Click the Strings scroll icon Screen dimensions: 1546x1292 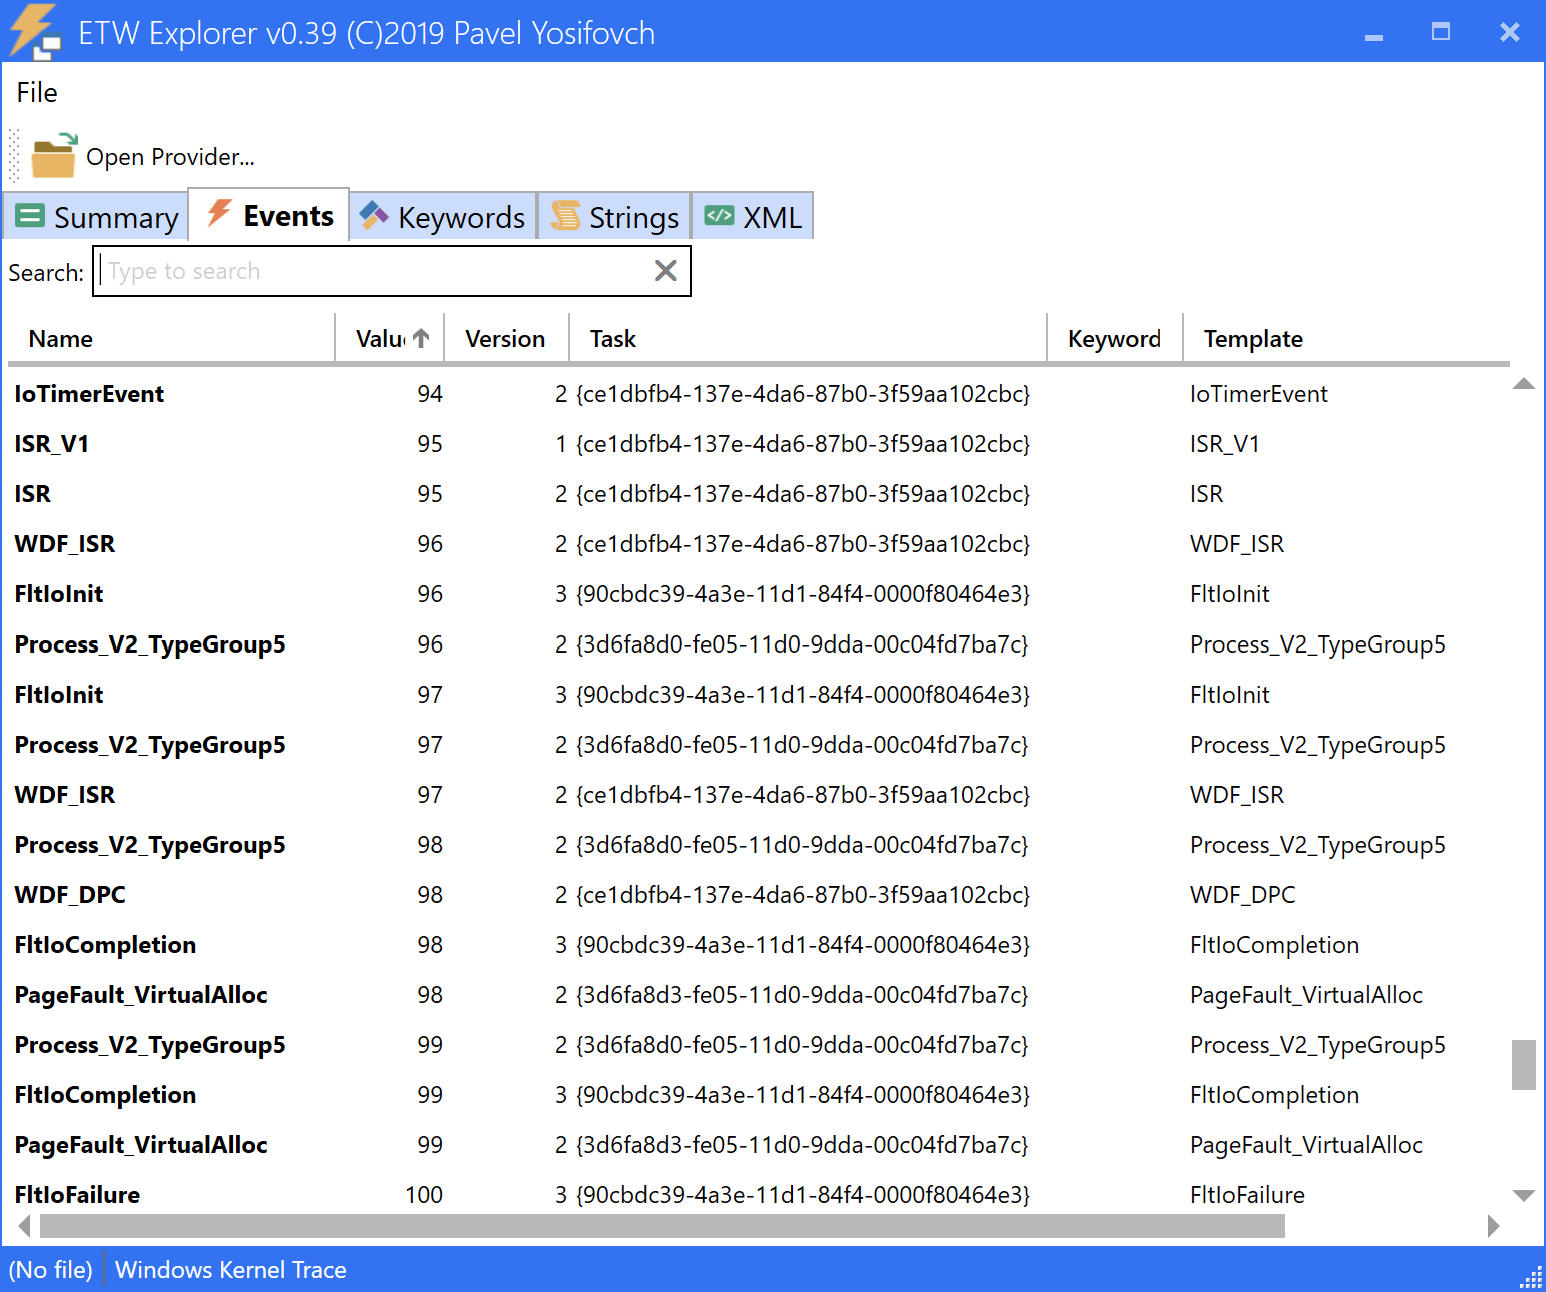tap(566, 216)
